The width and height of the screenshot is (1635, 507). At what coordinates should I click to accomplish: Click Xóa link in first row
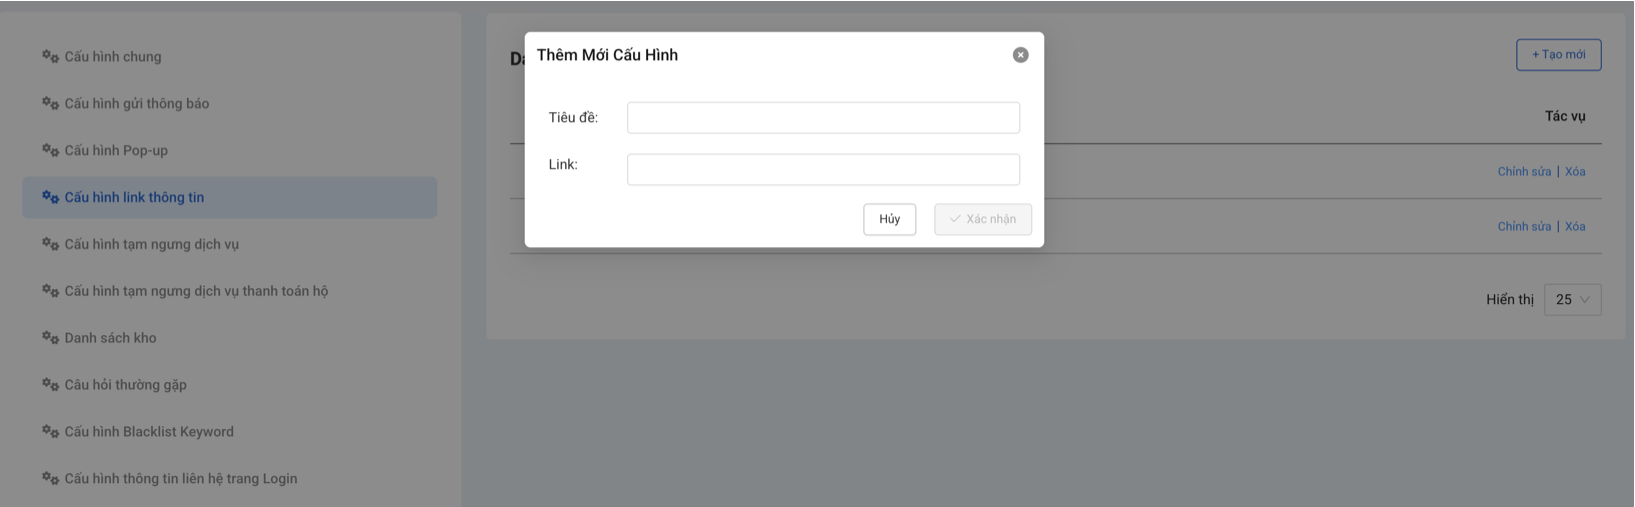pyautogui.click(x=1575, y=172)
